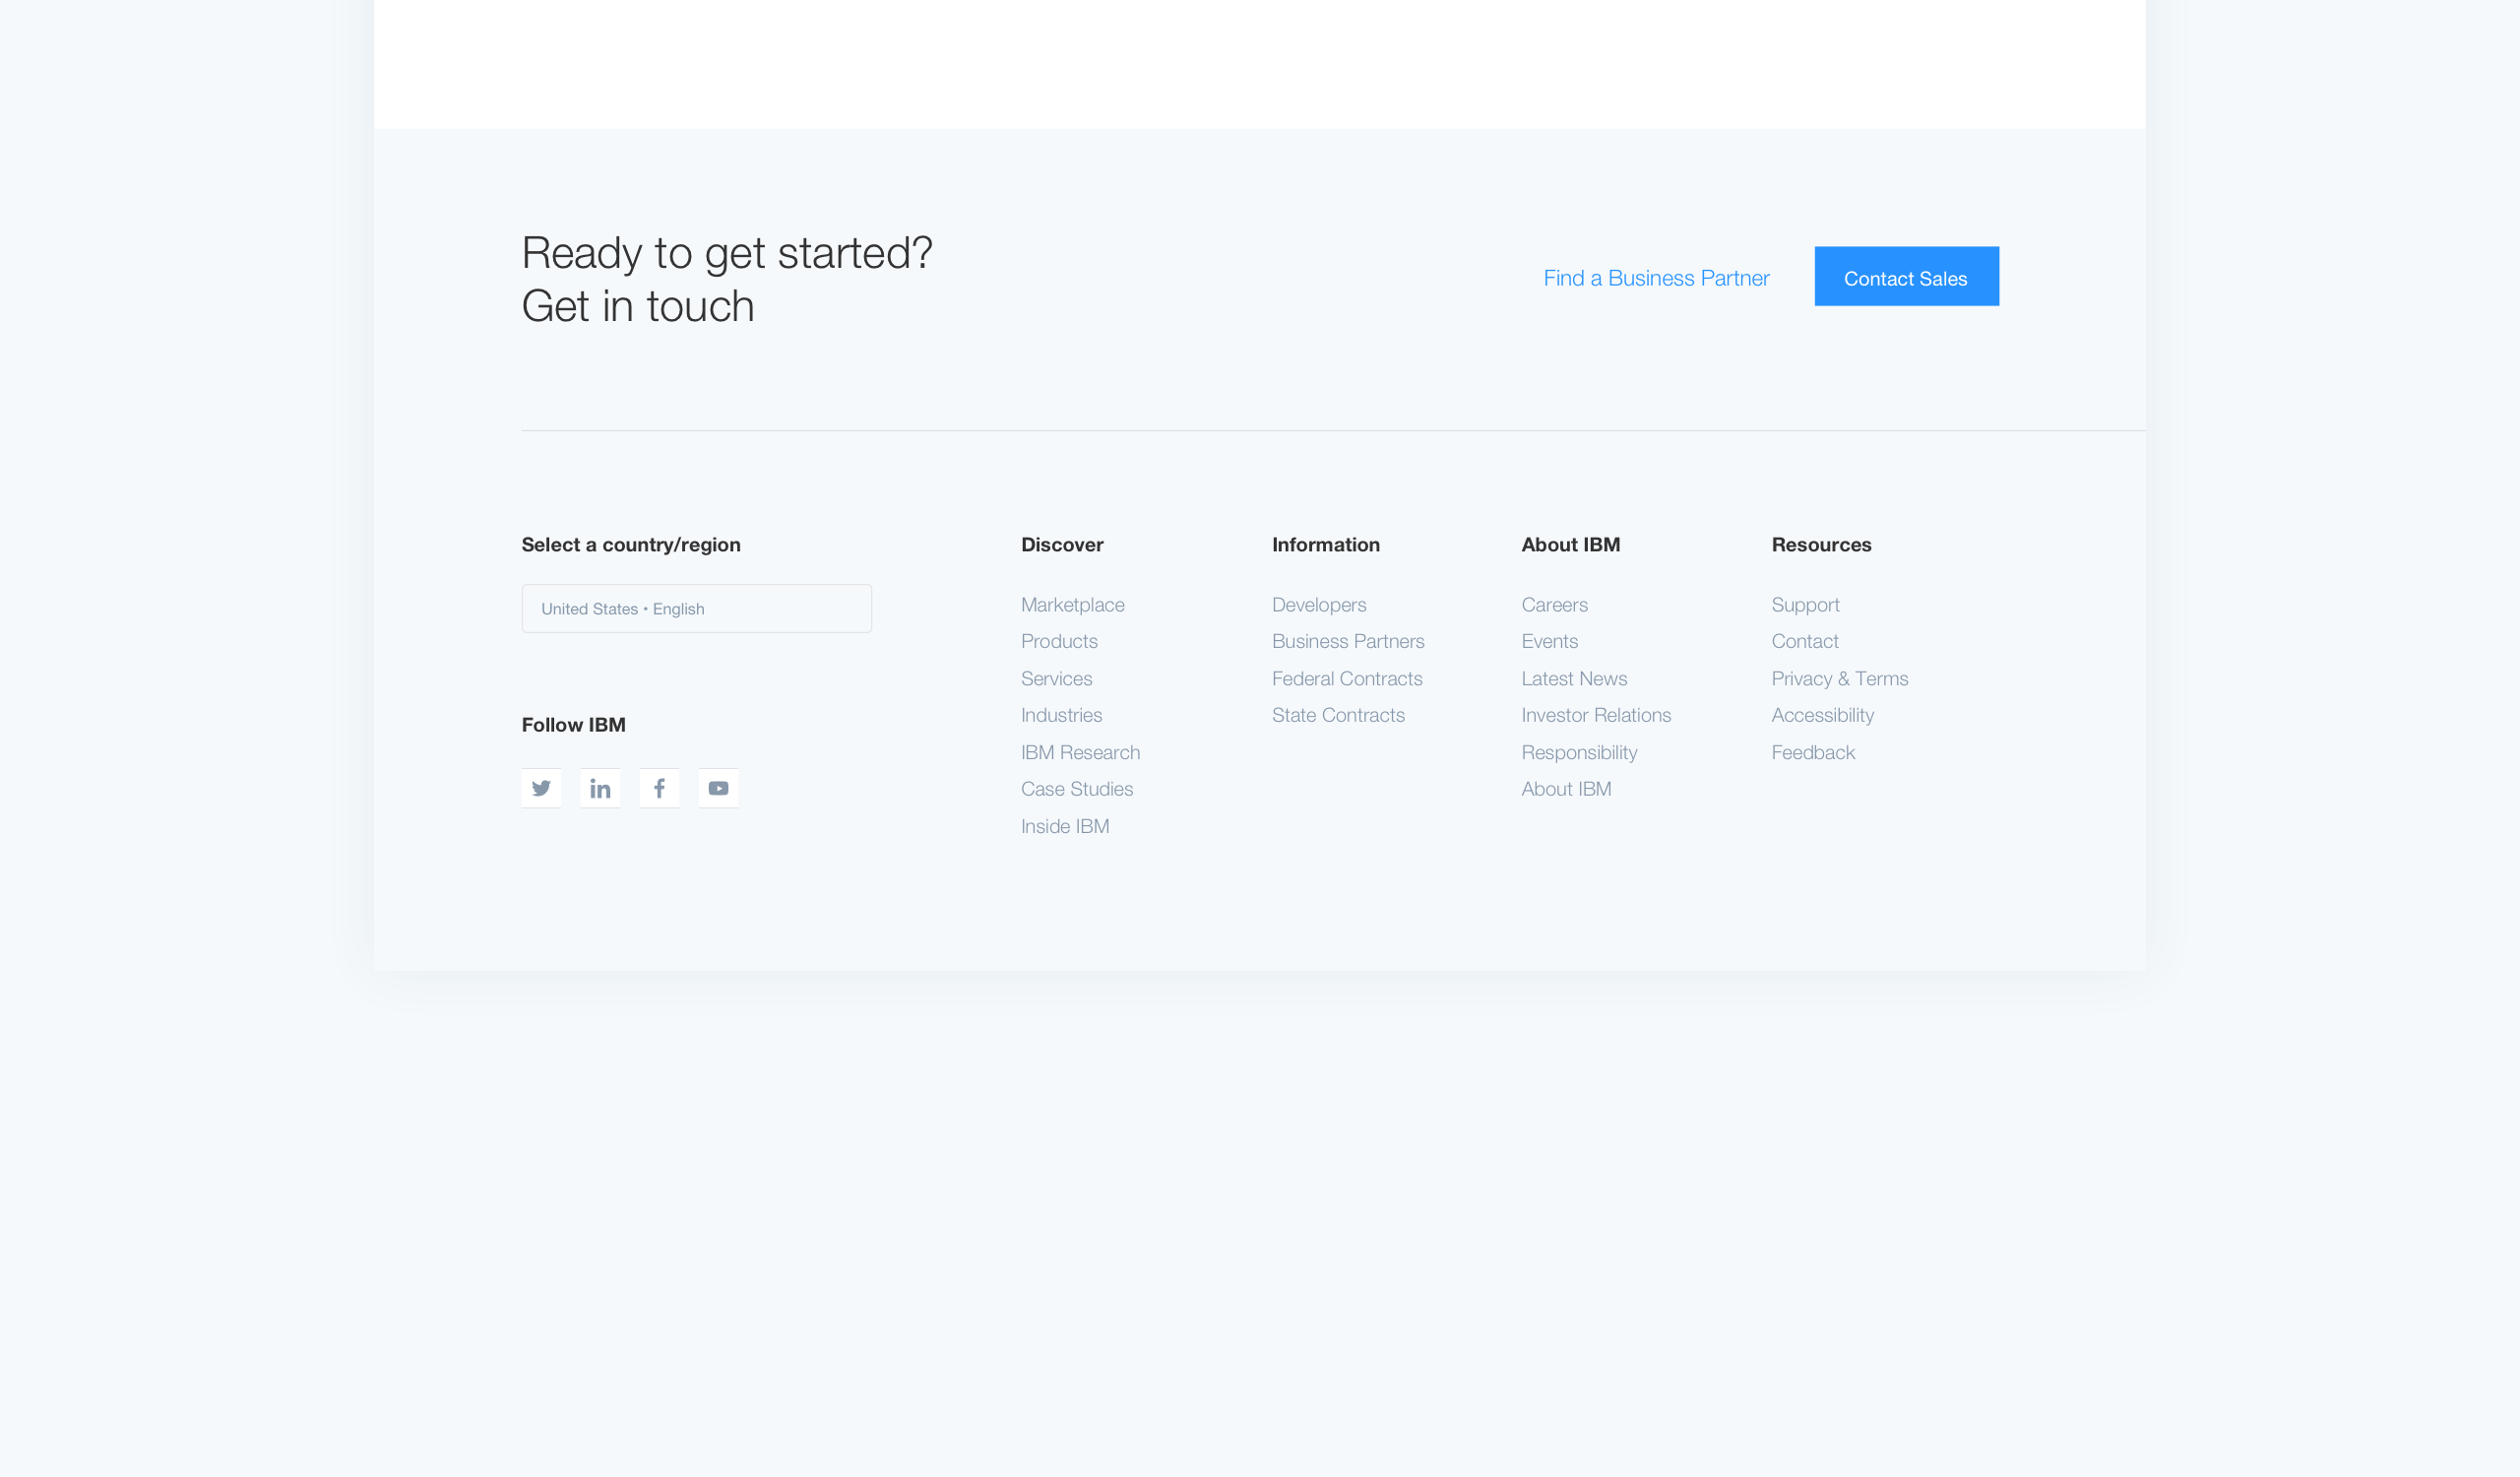2520x1477 pixels.
Task: Open State Contracts link
Action: 1337,715
